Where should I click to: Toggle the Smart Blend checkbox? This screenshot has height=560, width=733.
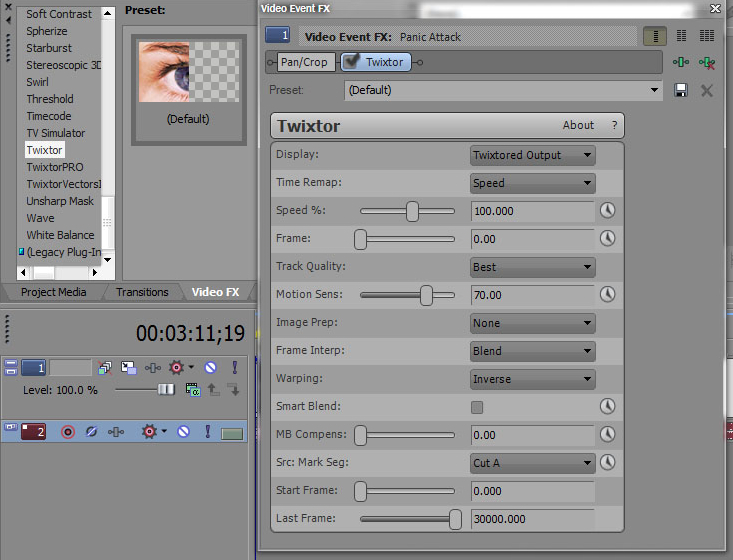tap(477, 407)
